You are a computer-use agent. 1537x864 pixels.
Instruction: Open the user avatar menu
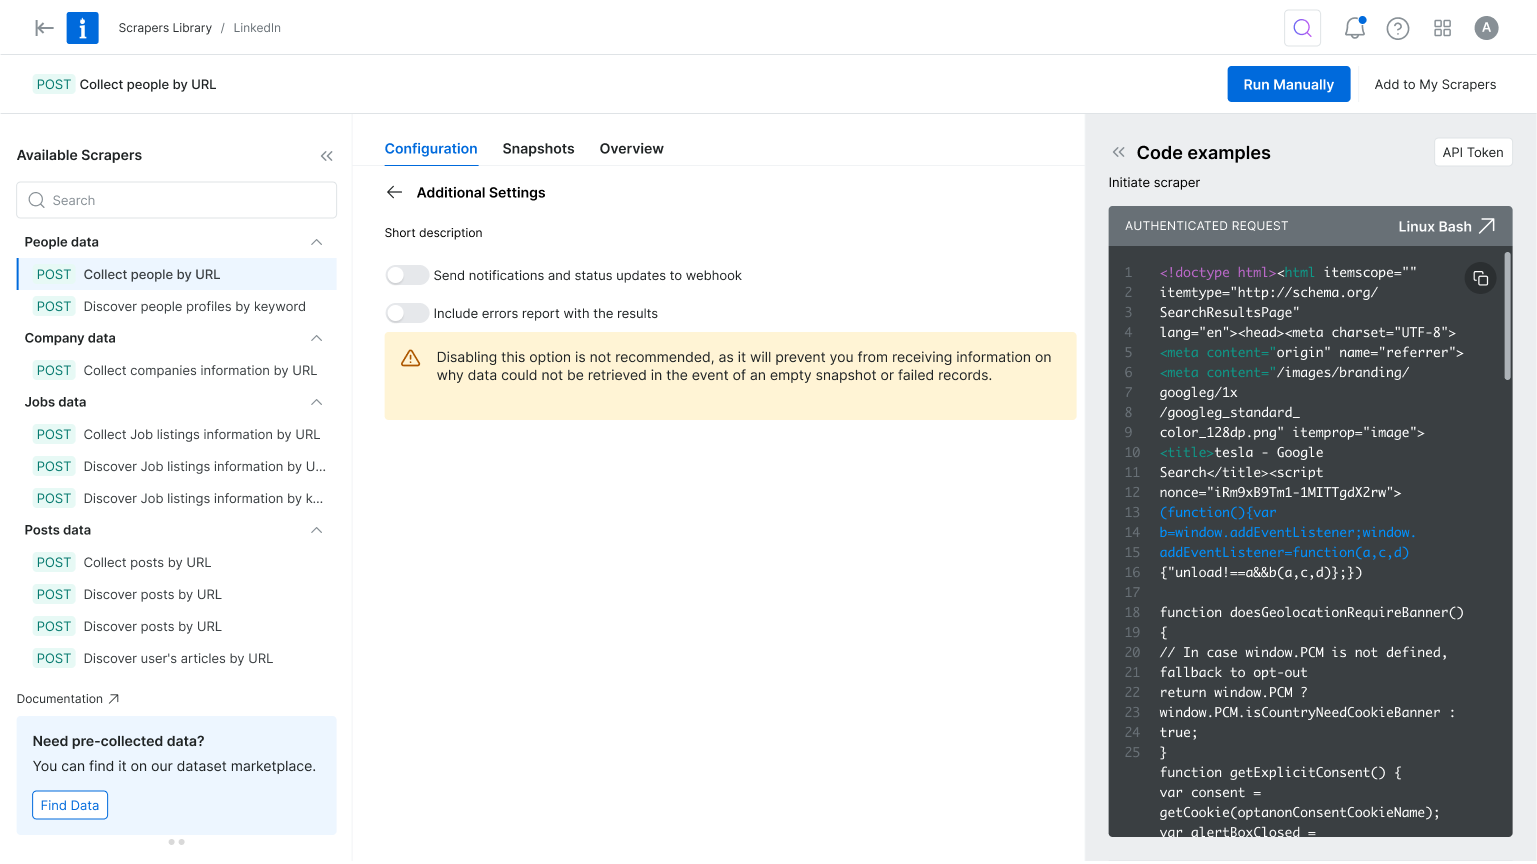click(x=1486, y=28)
